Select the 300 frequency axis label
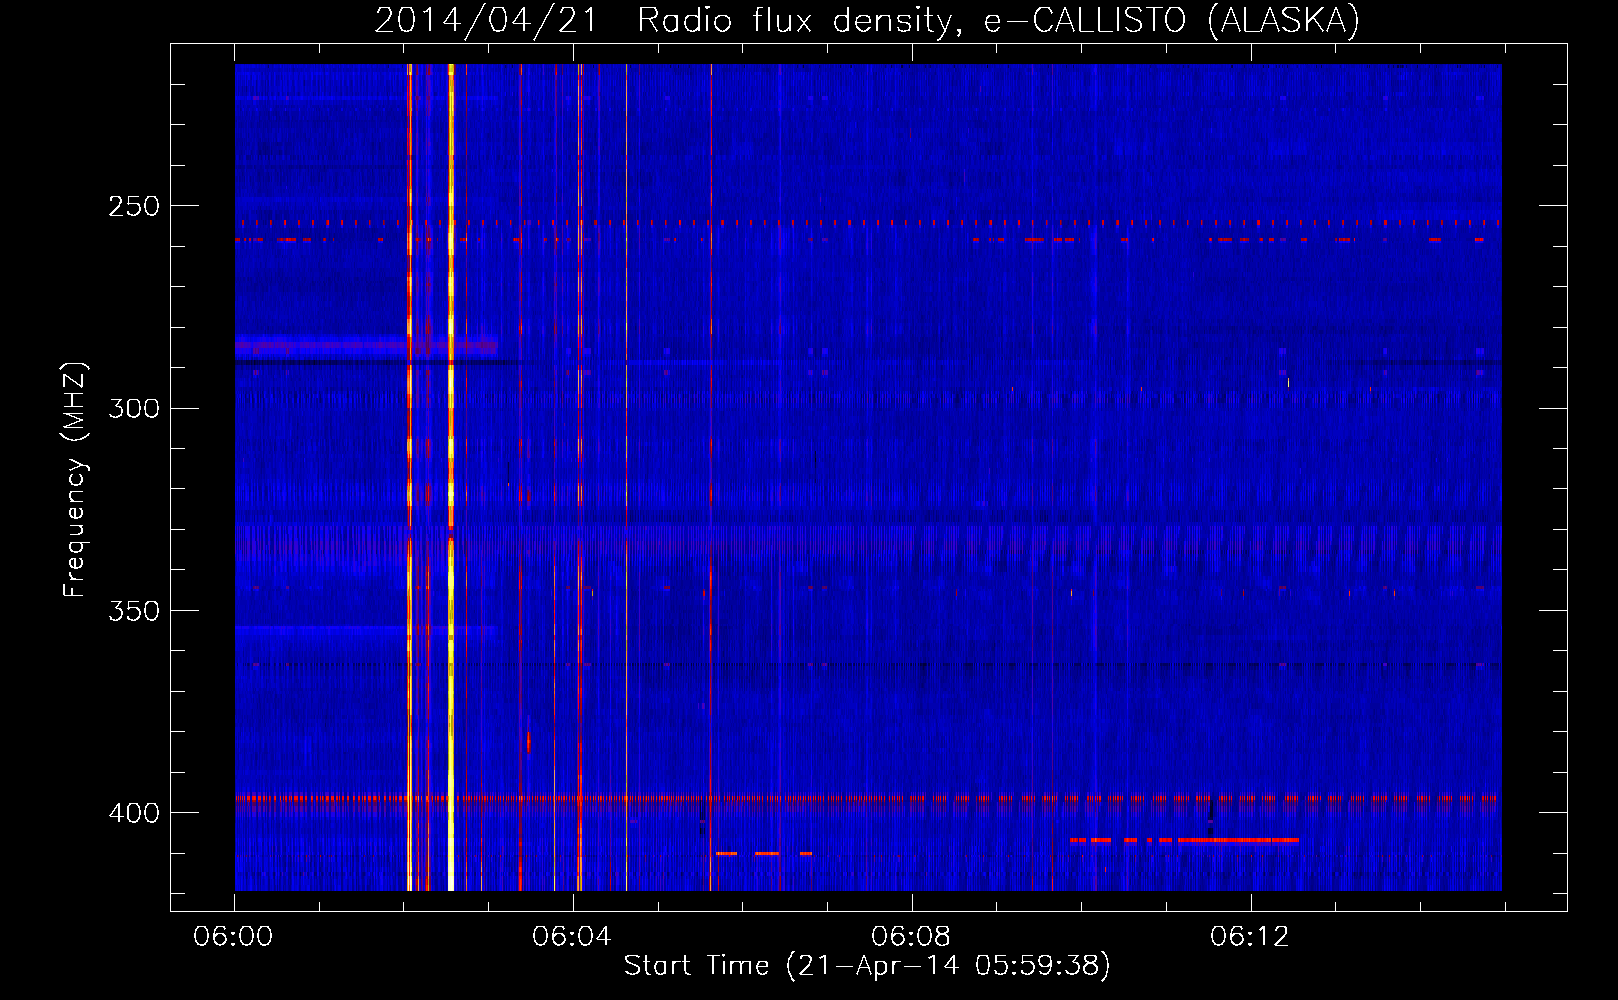The image size is (1618, 1000). coord(134,409)
